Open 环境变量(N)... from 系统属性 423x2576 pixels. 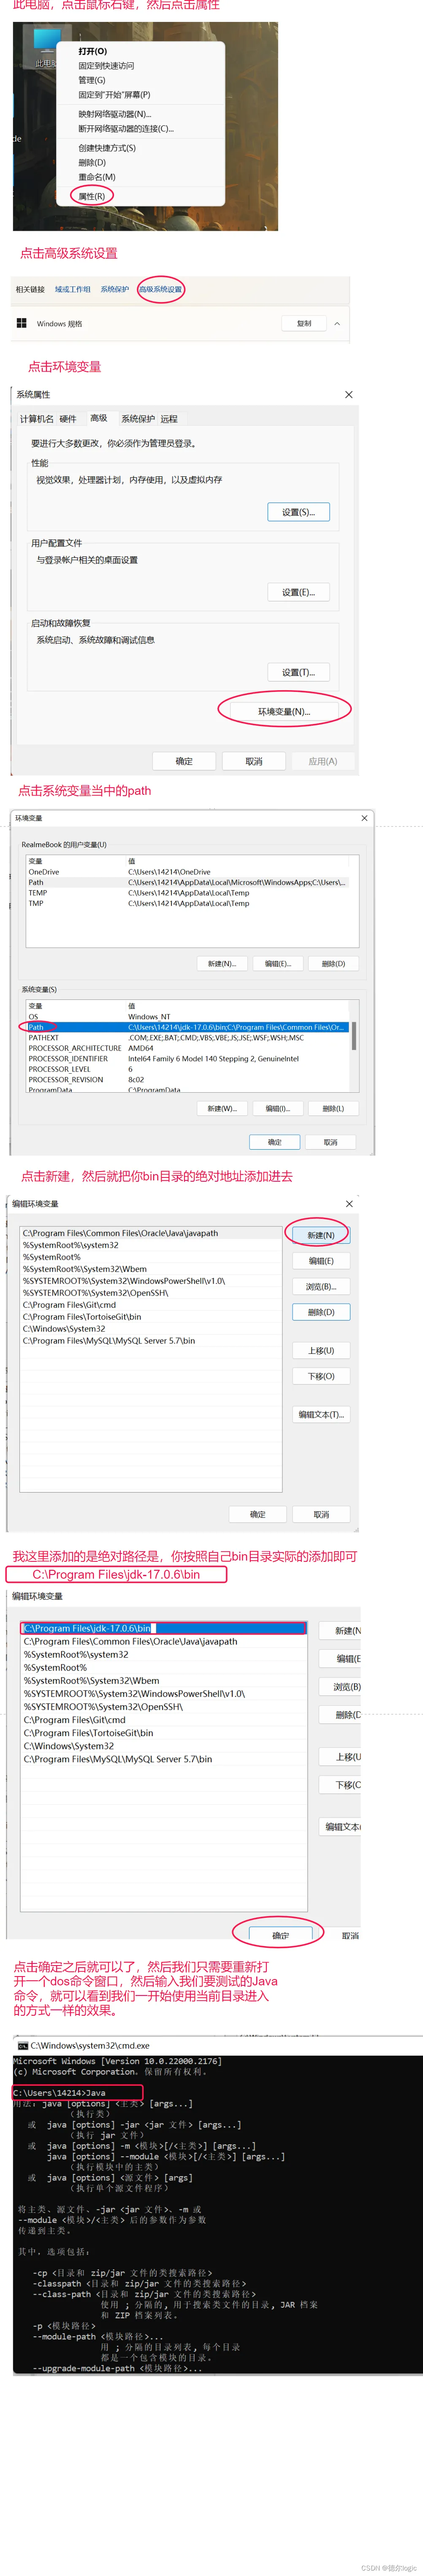click(284, 712)
